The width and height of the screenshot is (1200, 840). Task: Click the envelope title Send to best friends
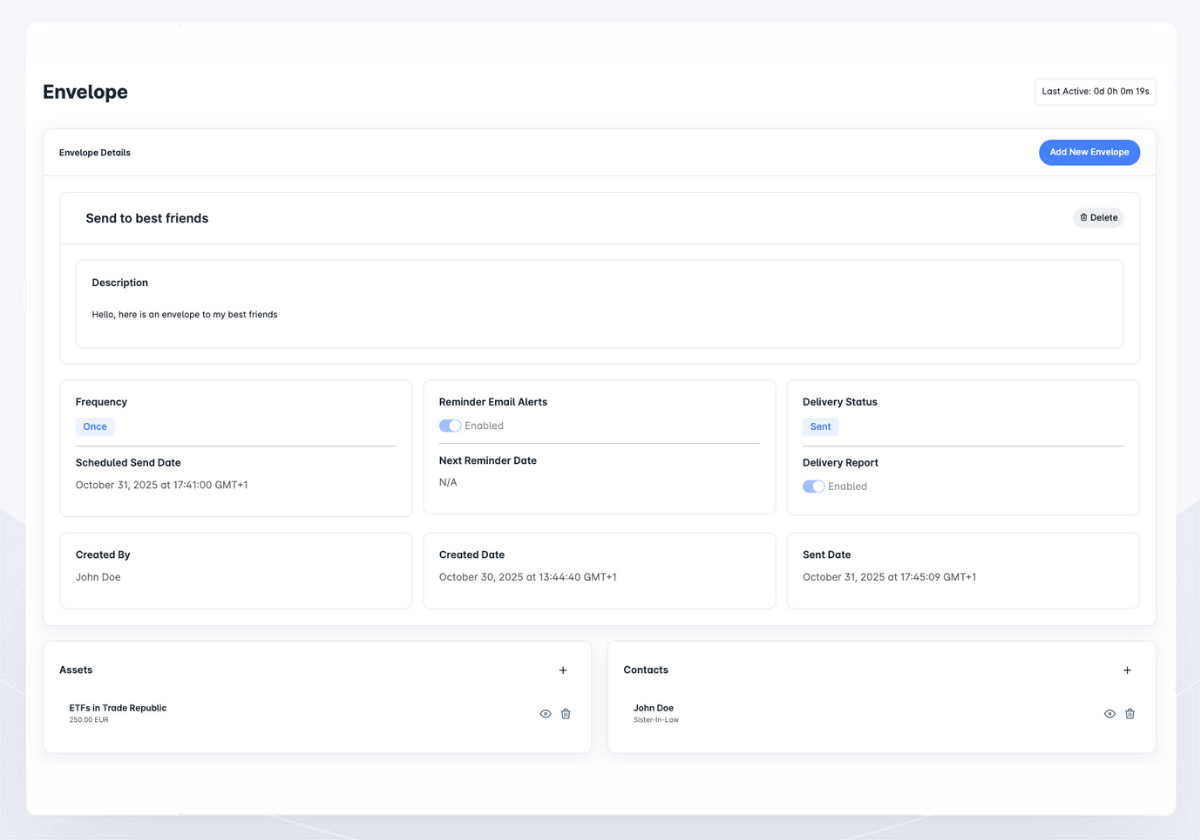(x=147, y=218)
